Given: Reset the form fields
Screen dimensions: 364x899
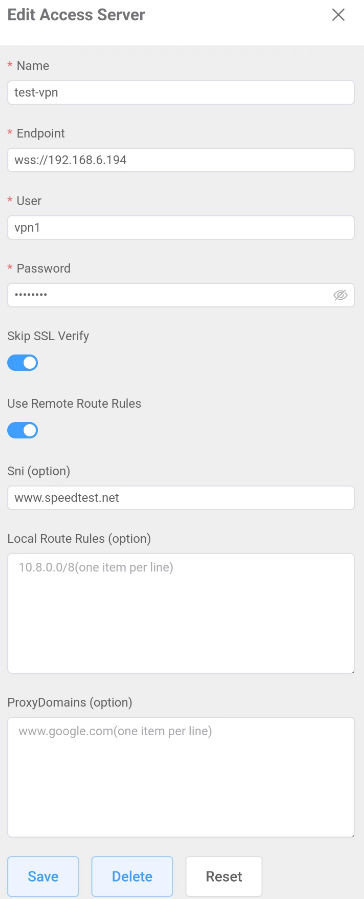Looking at the screenshot, I should click(224, 876).
